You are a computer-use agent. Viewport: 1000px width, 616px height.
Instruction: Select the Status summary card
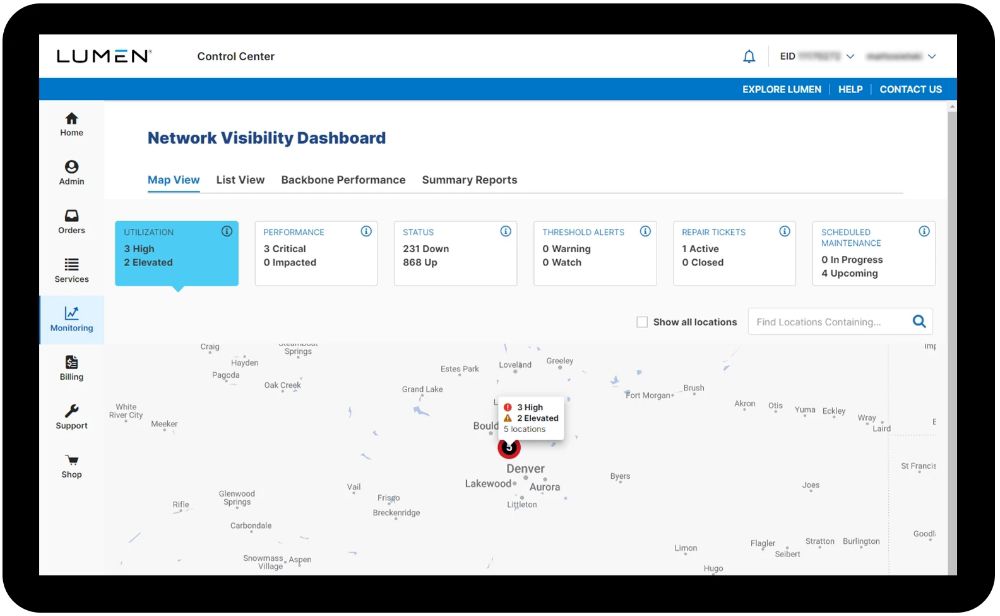tap(455, 253)
